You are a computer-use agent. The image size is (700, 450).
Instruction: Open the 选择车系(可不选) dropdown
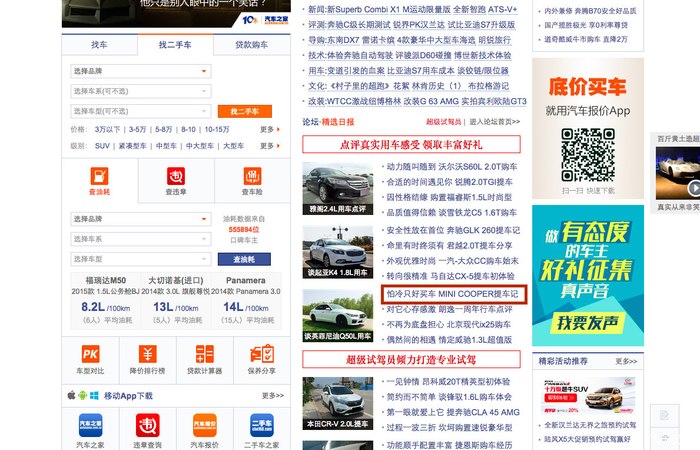pyautogui.click(x=140, y=91)
